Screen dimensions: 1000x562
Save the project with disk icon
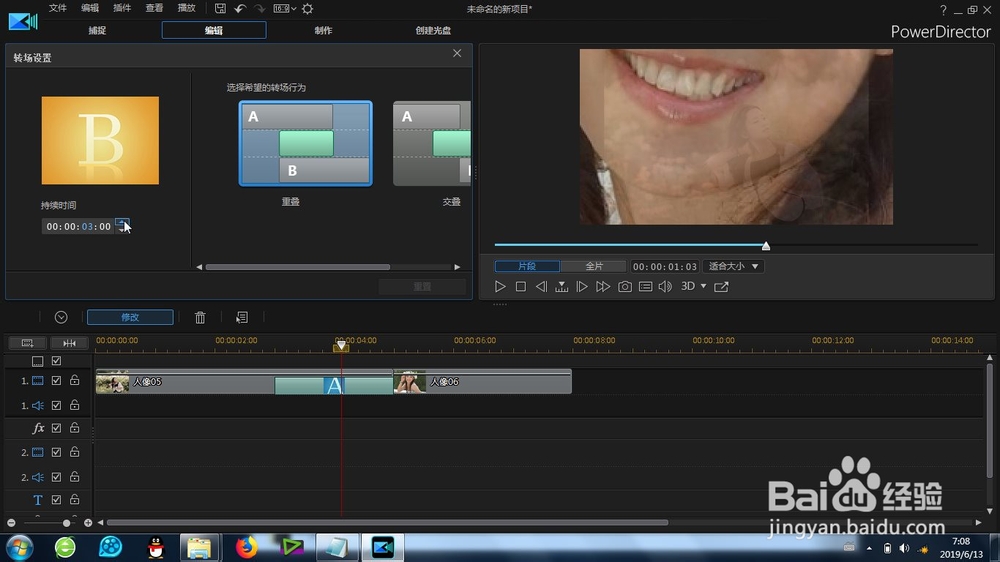[220, 8]
